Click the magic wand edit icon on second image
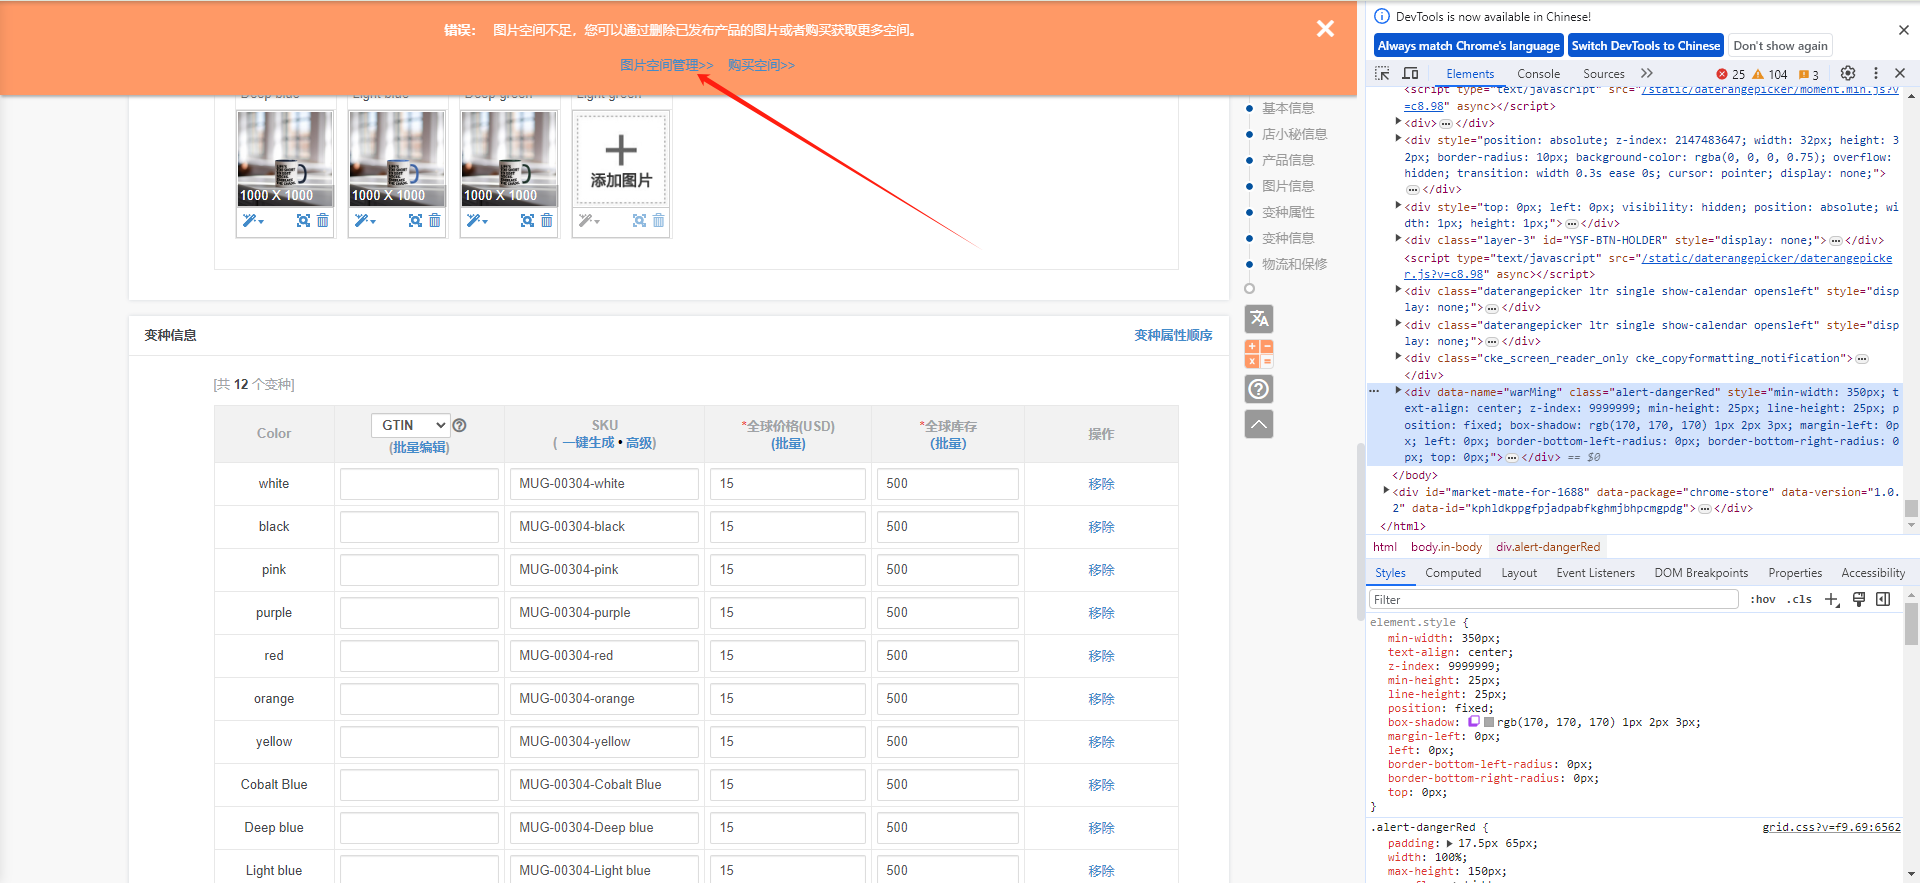 coord(363,220)
